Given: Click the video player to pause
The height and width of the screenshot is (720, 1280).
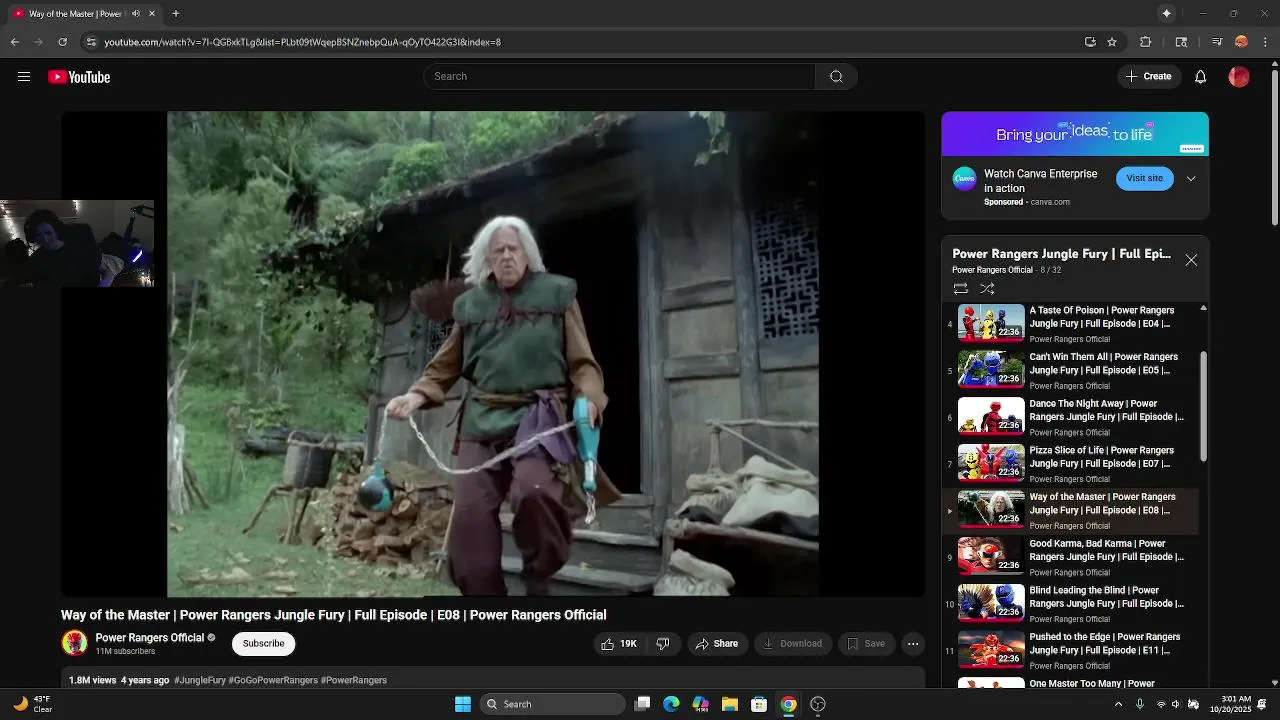Looking at the screenshot, I should (x=493, y=354).
